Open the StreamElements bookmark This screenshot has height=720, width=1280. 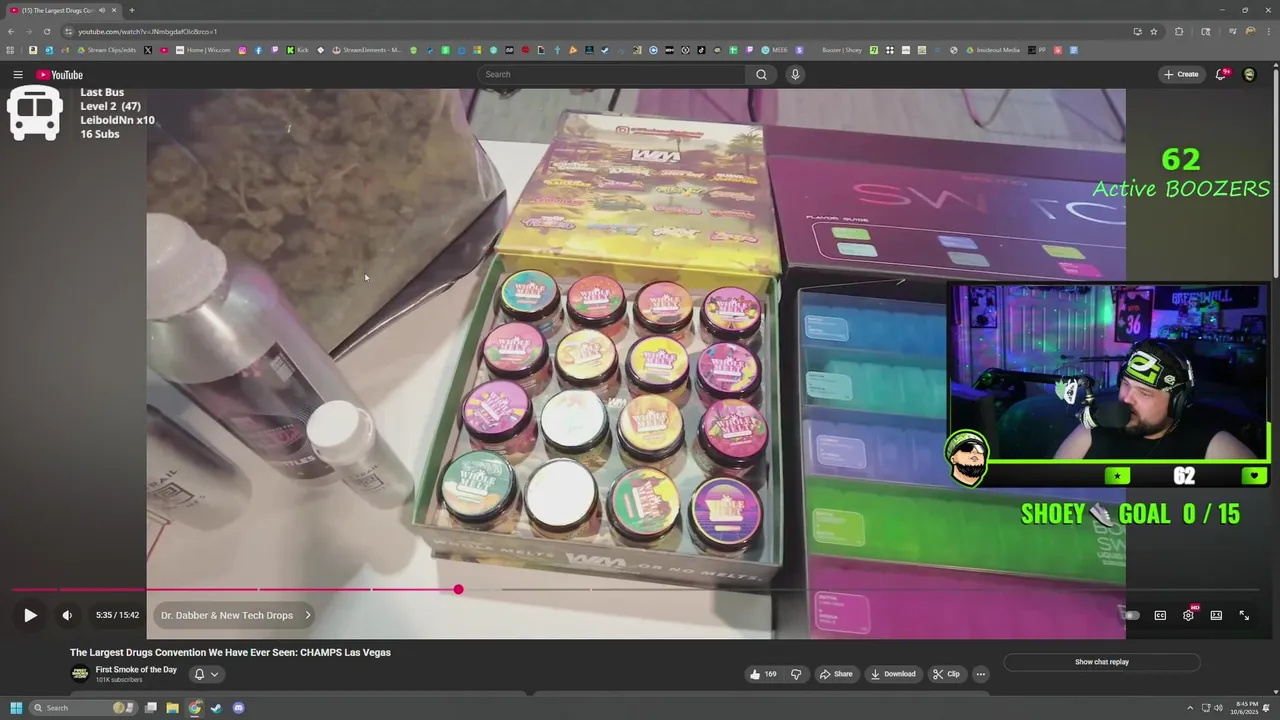click(367, 50)
